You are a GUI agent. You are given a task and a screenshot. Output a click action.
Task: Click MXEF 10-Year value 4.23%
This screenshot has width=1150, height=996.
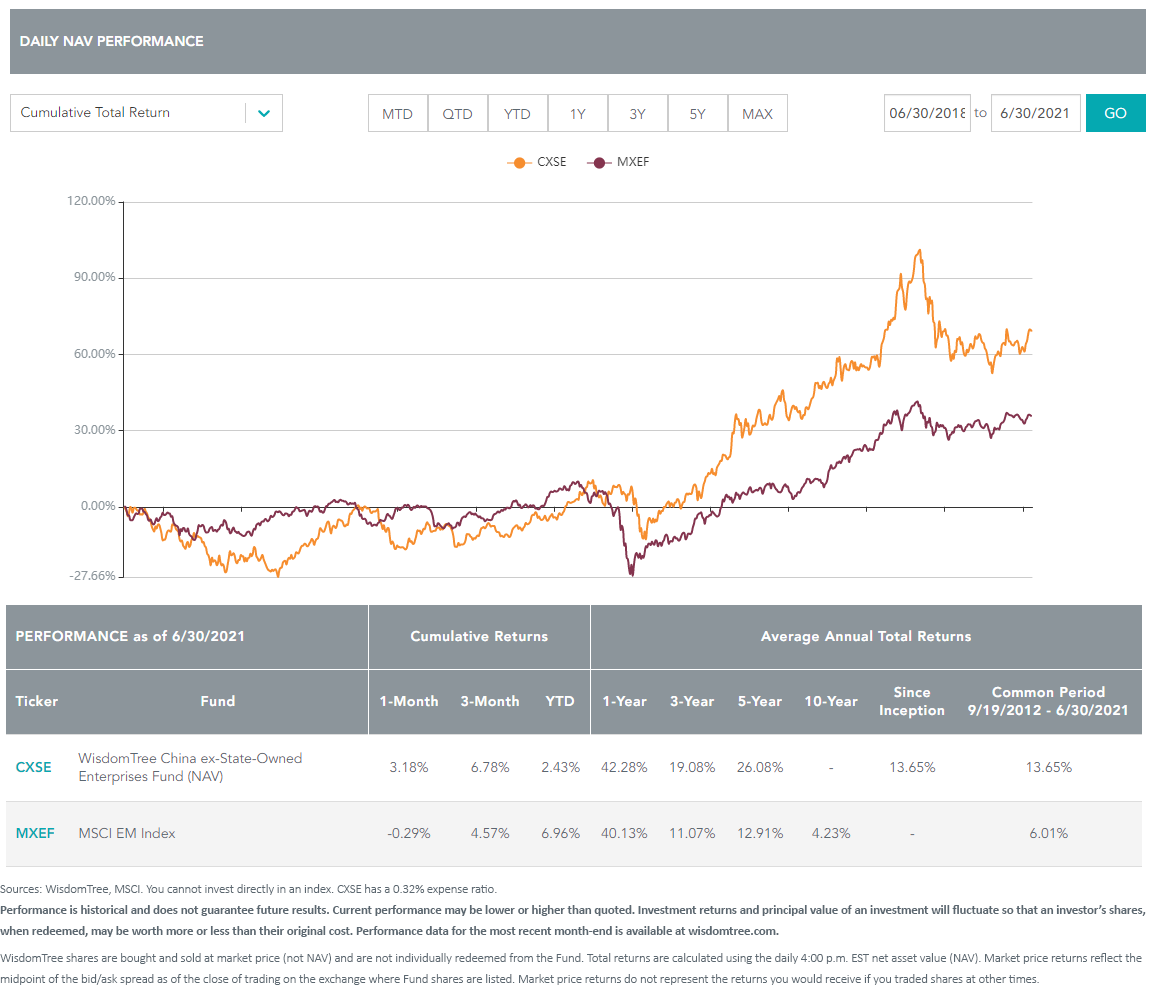(x=831, y=833)
